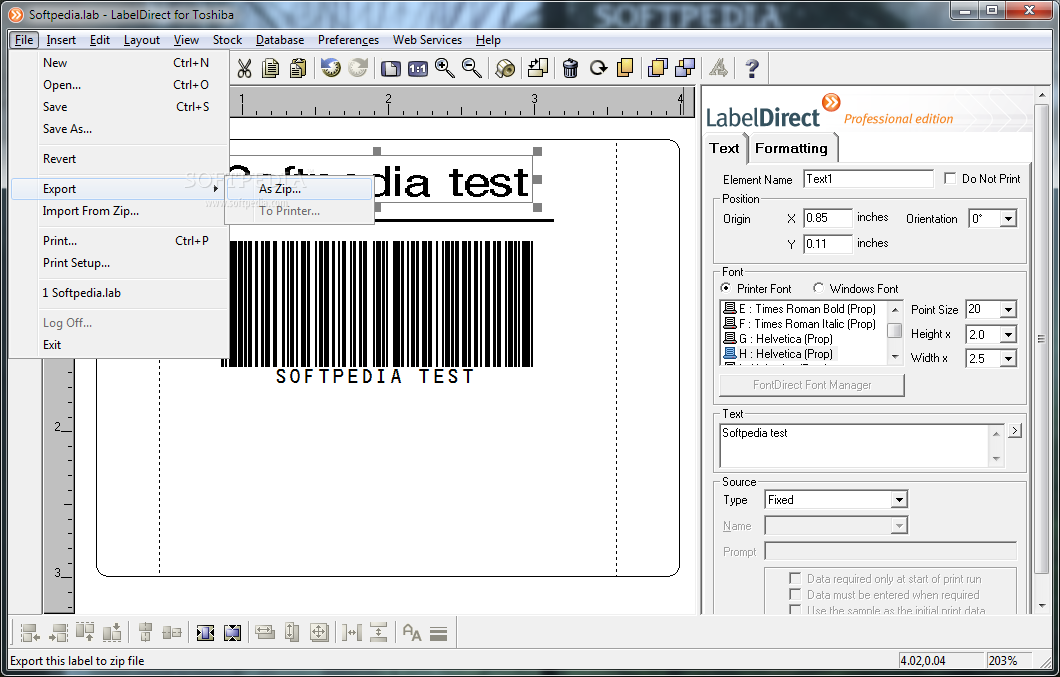Click the 1:1 actual size icon

418,68
